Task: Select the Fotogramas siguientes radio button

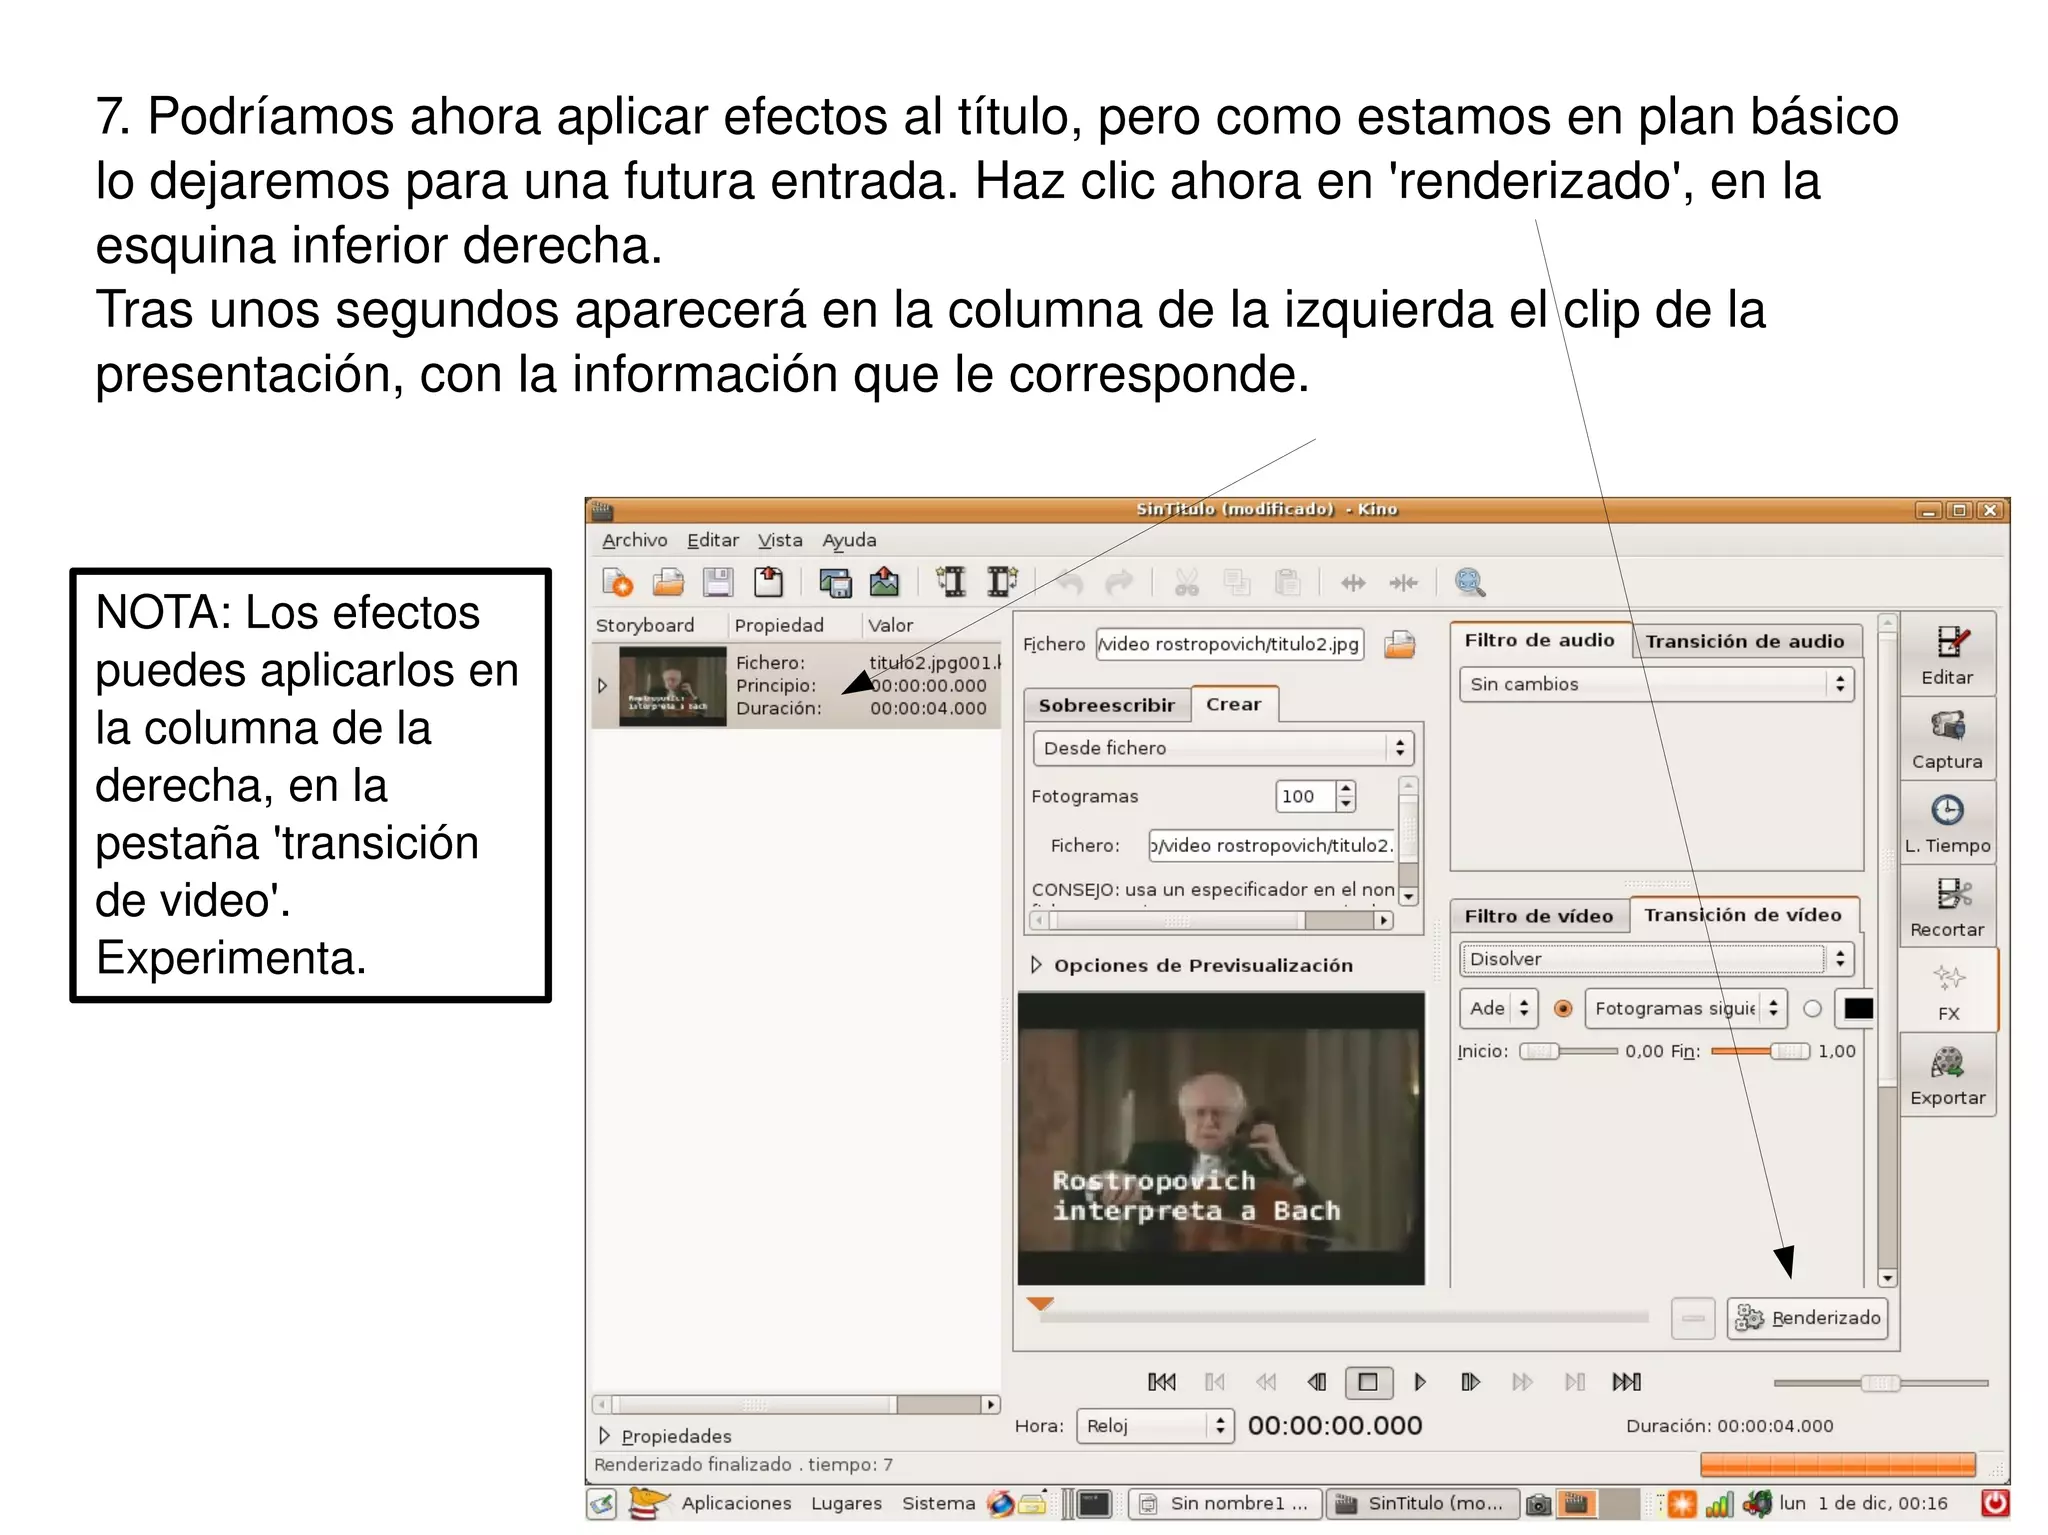Action: pos(1563,1009)
